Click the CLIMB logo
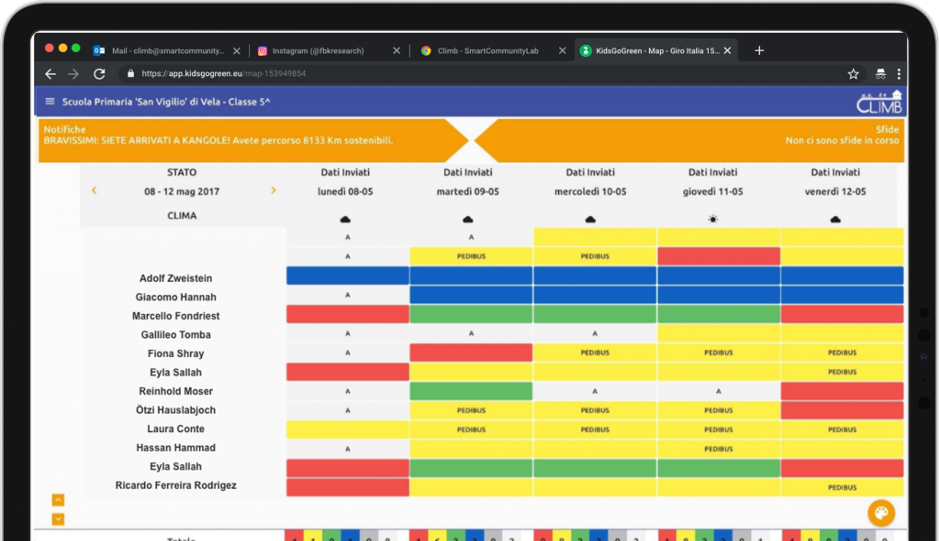 pyautogui.click(x=879, y=103)
